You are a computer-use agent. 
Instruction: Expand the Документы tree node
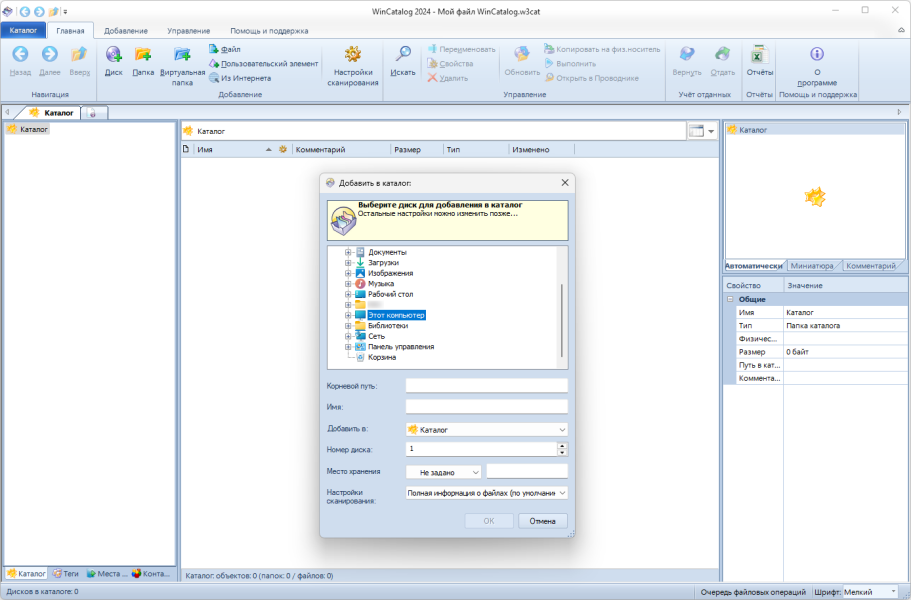[x=348, y=252]
